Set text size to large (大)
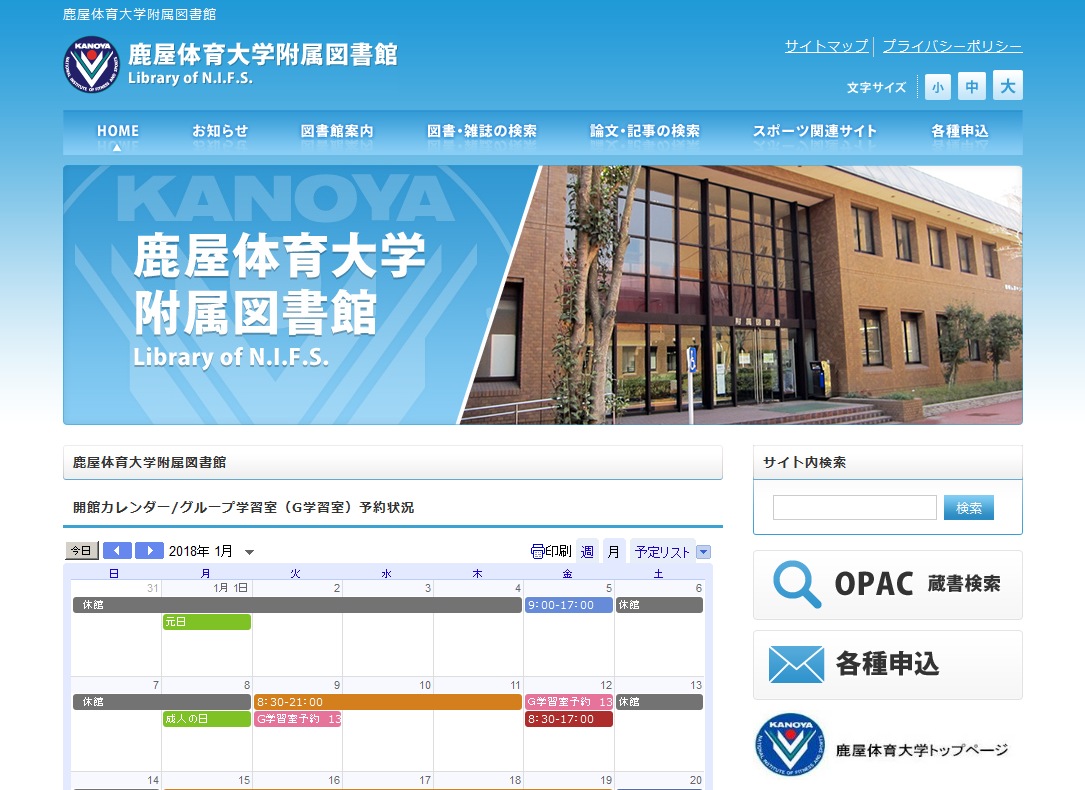Viewport: 1085px width, 790px height. pyautogui.click(x=1008, y=85)
